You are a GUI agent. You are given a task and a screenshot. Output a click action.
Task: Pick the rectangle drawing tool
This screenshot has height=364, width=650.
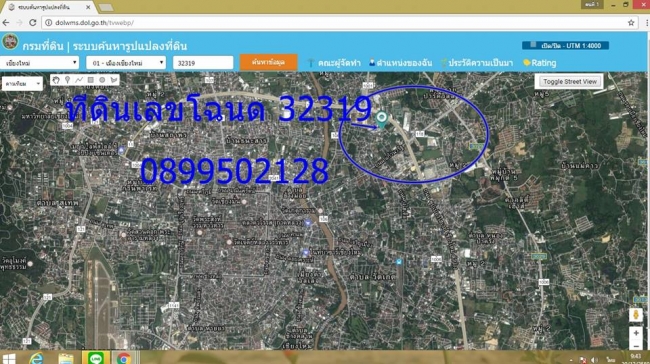(x=90, y=80)
